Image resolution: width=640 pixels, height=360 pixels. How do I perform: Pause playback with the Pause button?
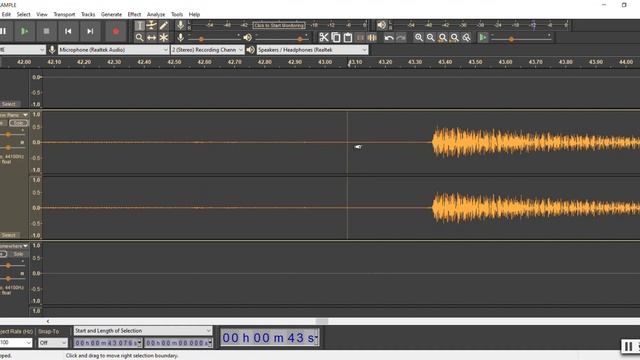point(3,31)
